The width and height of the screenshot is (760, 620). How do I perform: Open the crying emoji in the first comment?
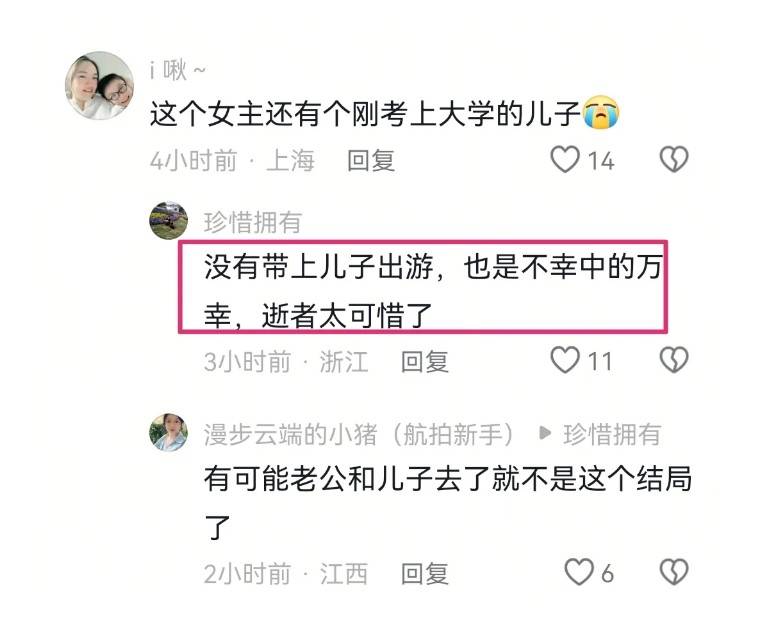(601, 112)
